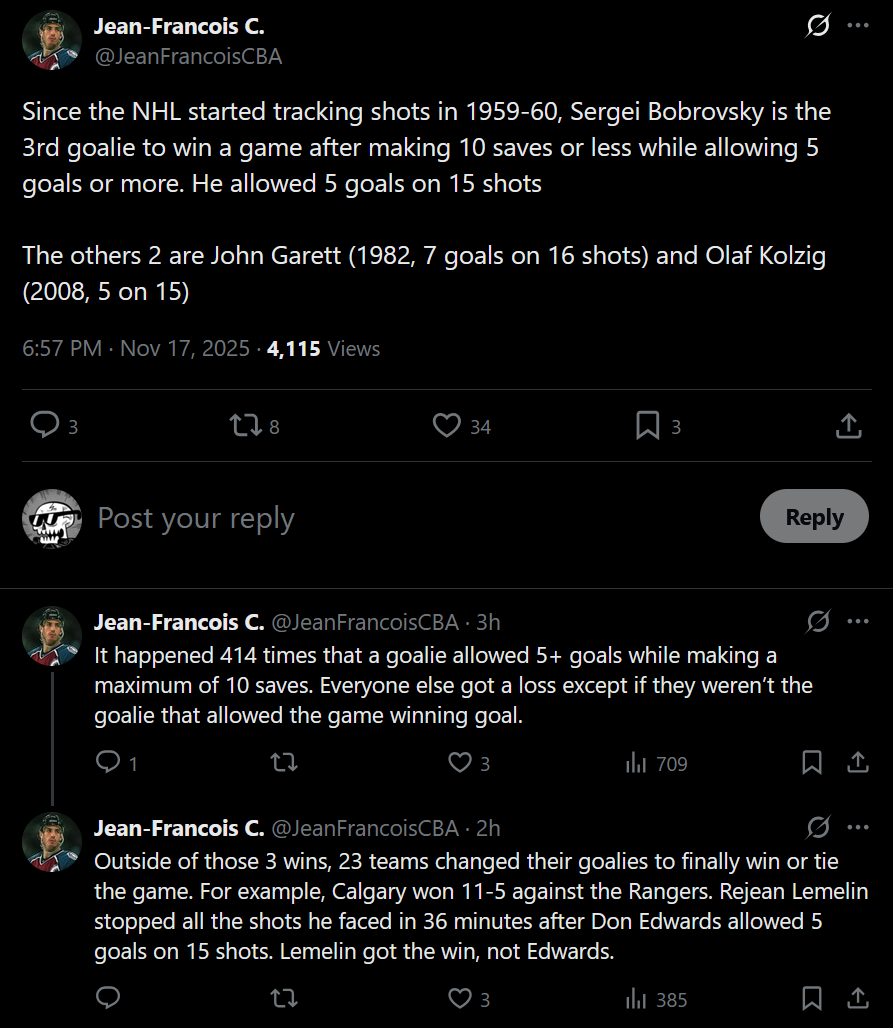Open more options on the 2h reply
The width and height of the screenshot is (893, 1028).
(858, 828)
